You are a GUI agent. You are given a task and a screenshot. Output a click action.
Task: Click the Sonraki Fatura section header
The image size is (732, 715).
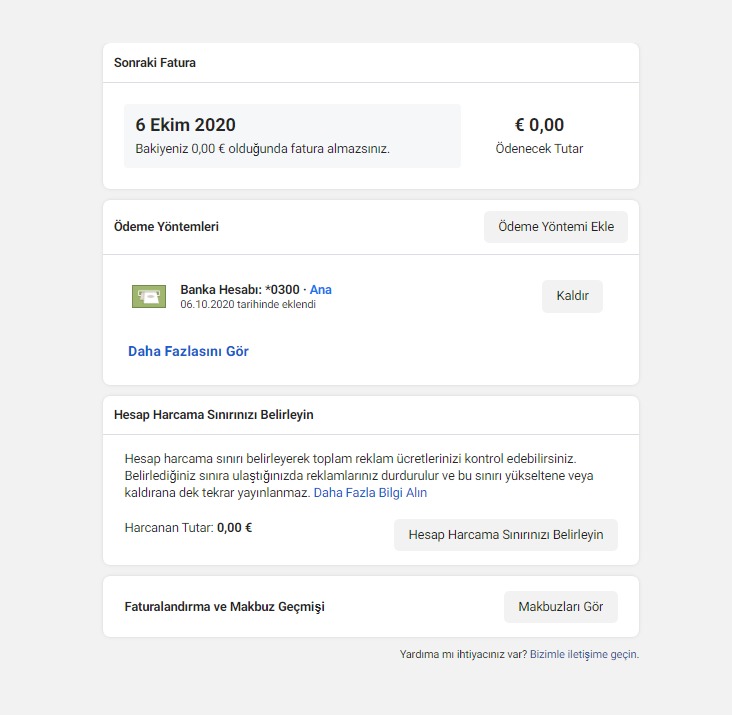[155, 63]
